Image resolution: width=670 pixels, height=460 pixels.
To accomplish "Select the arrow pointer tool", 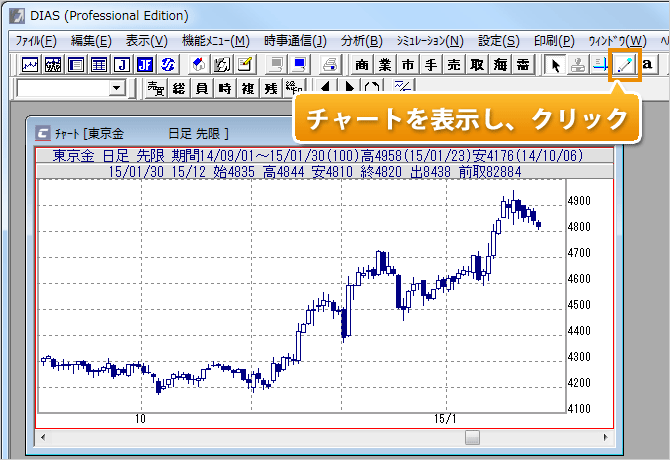I will 557,65.
